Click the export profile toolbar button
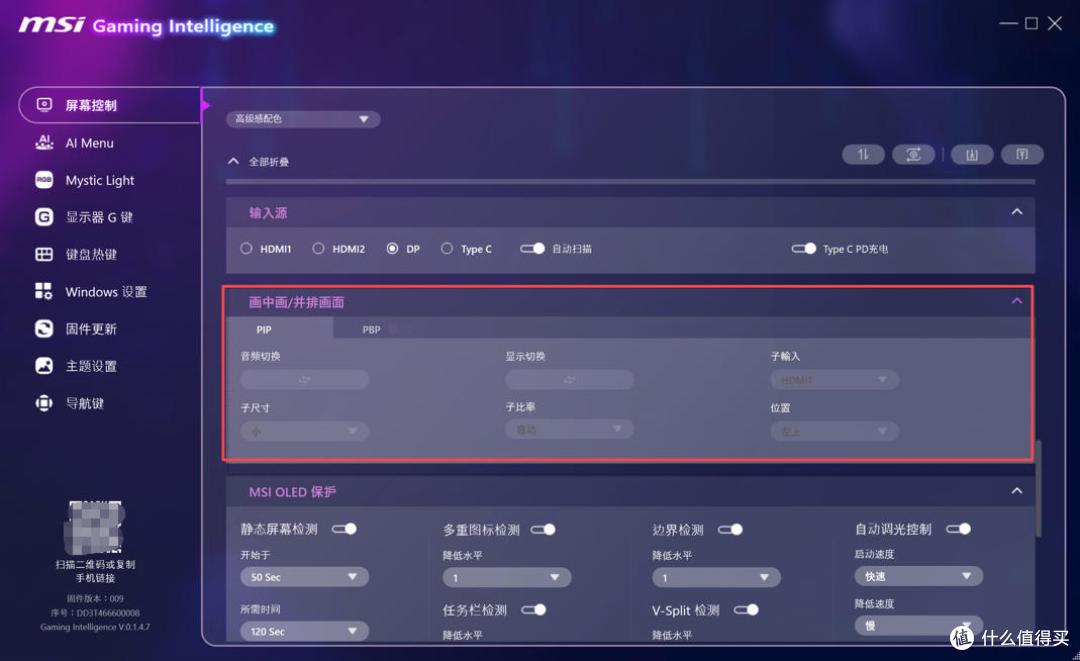 pos(1022,154)
